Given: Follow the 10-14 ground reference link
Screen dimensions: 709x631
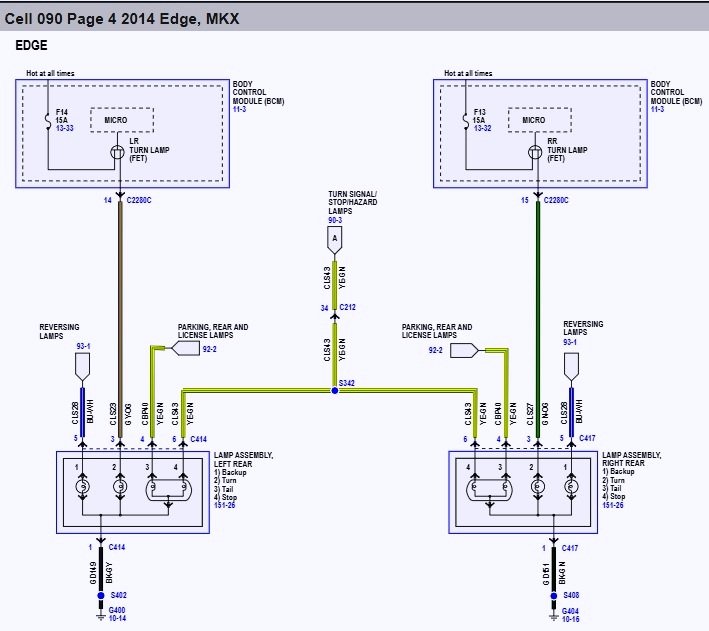Looking at the screenshot, I should (118, 618).
